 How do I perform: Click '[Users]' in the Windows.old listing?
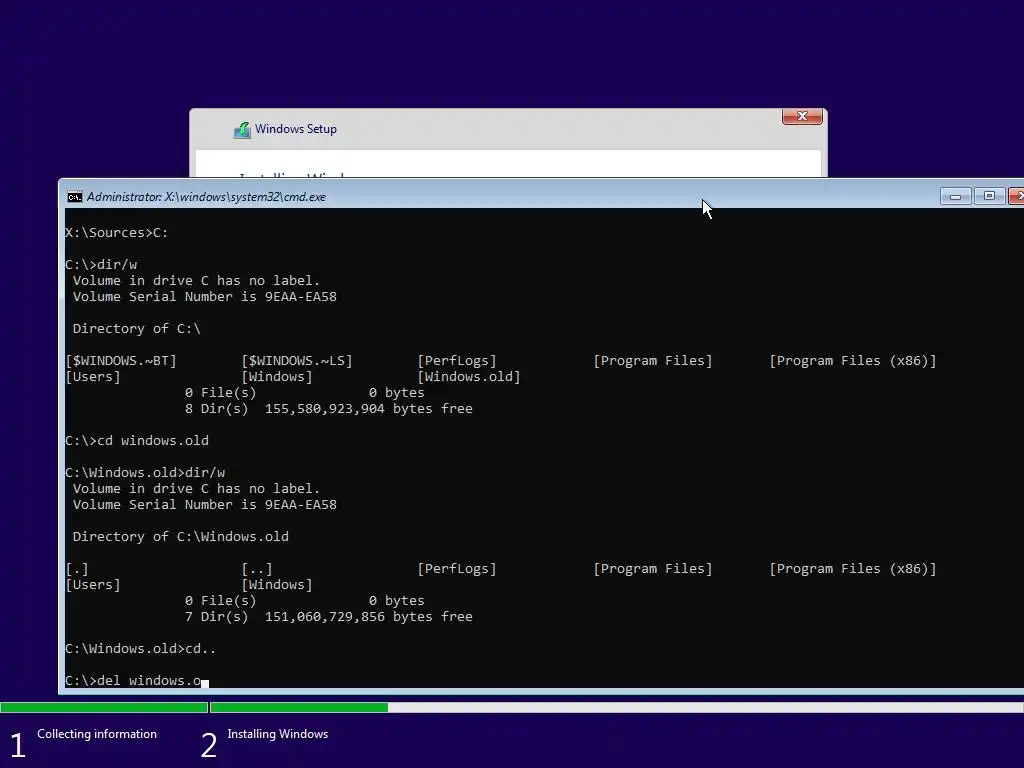(93, 584)
